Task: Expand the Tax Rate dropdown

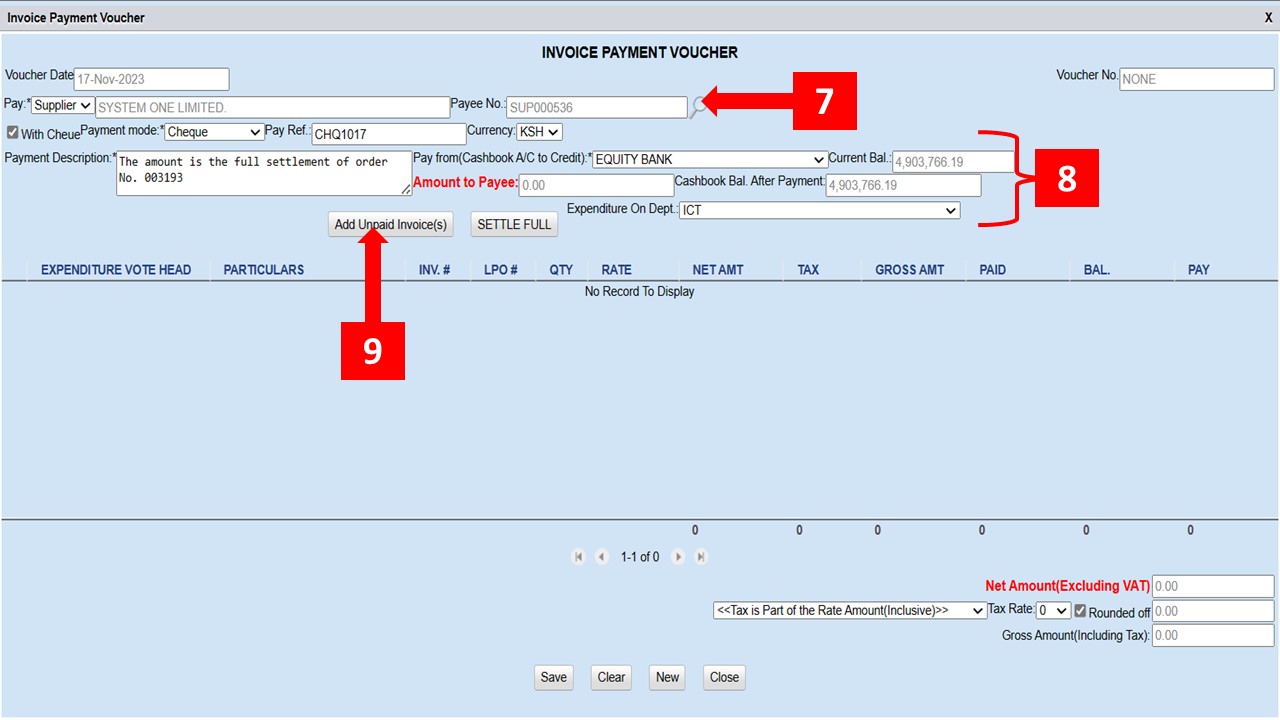Action: [x=1053, y=611]
